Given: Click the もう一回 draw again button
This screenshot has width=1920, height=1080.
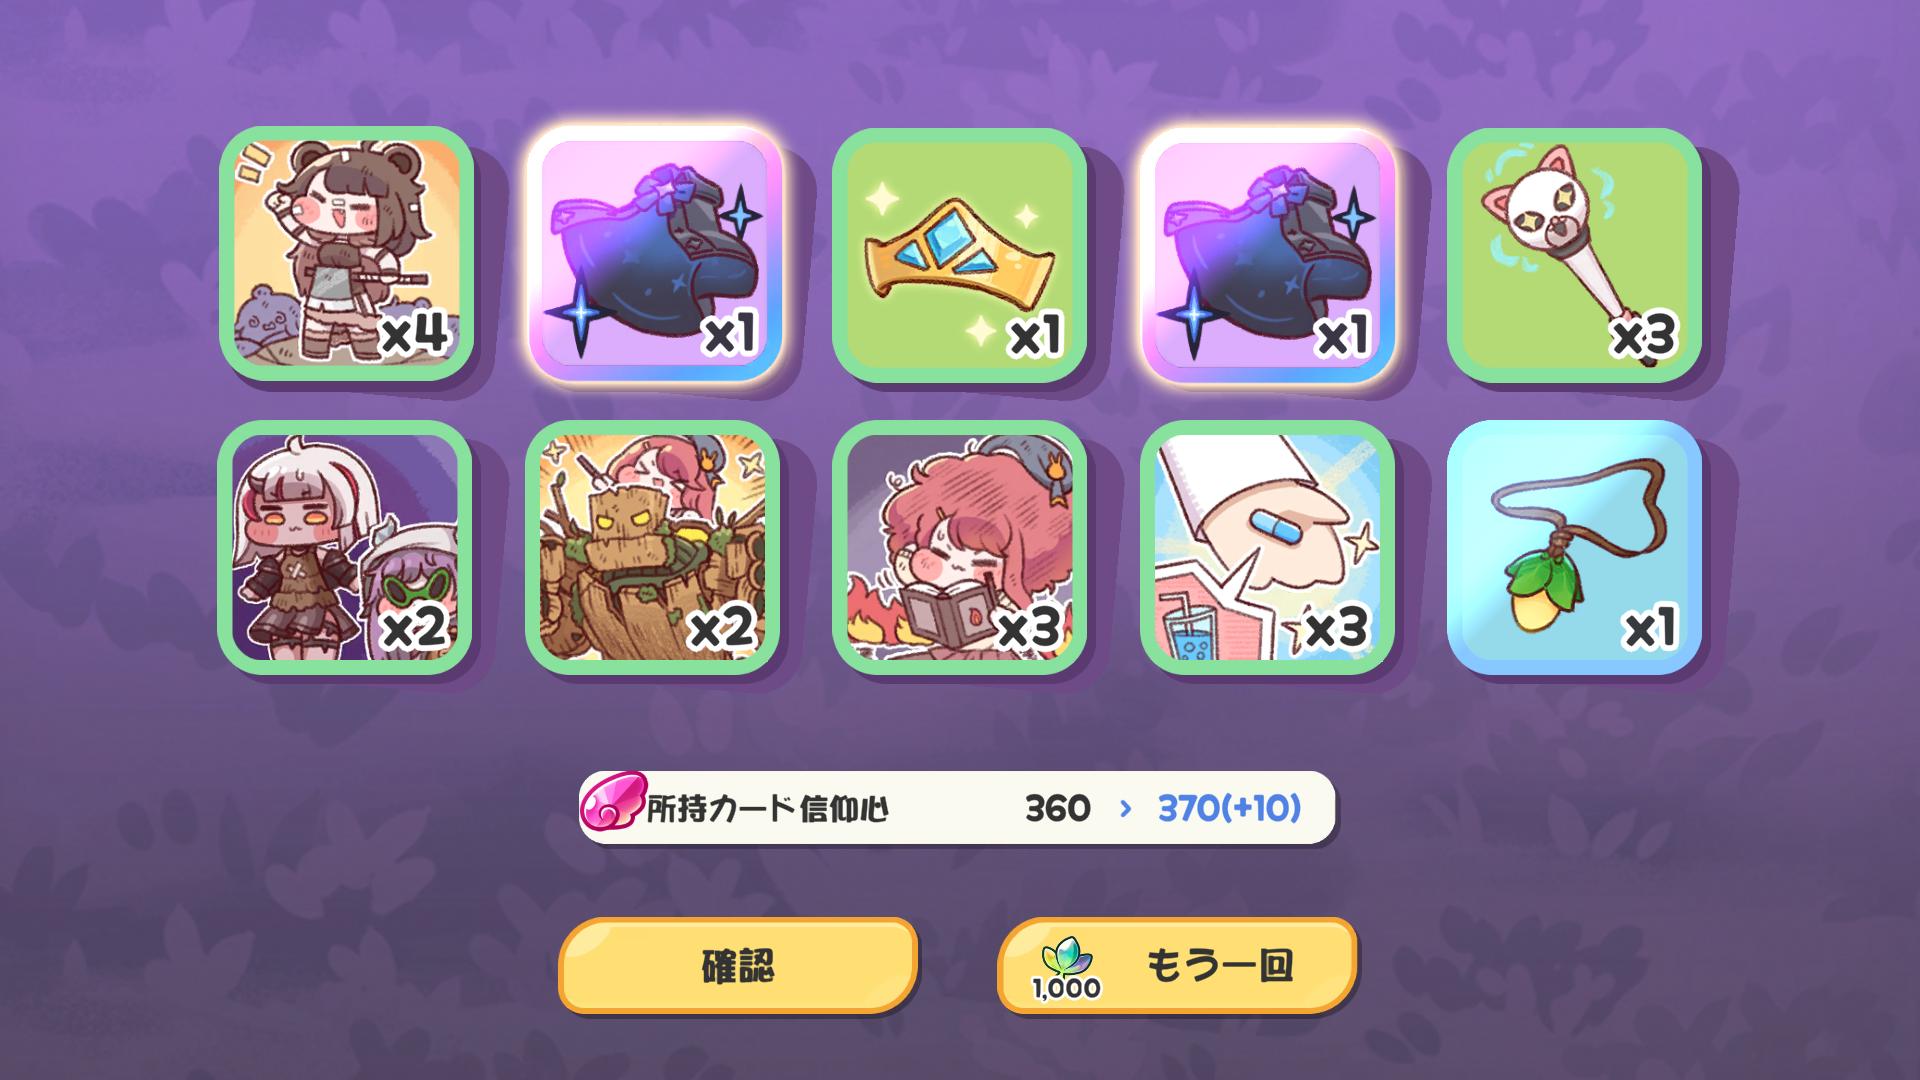Looking at the screenshot, I should pyautogui.click(x=1177, y=966).
